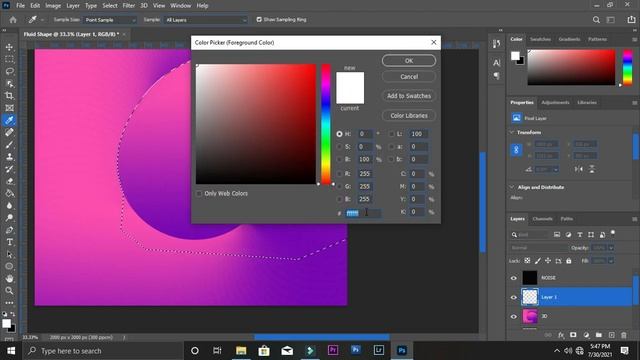Screen dimensions: 640x360
Task: Select the Eyedropper tool in toolbar
Action: [x=9, y=120]
